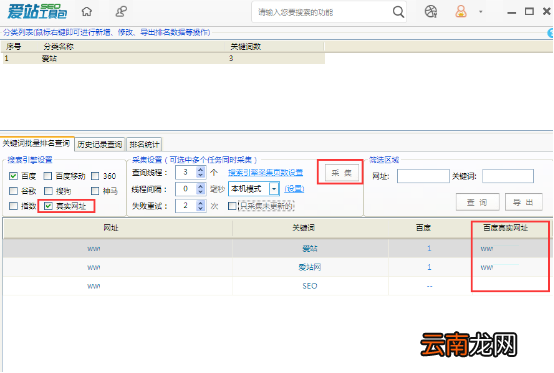Check 只采集未更新的 option

pyautogui.click(x=232, y=206)
